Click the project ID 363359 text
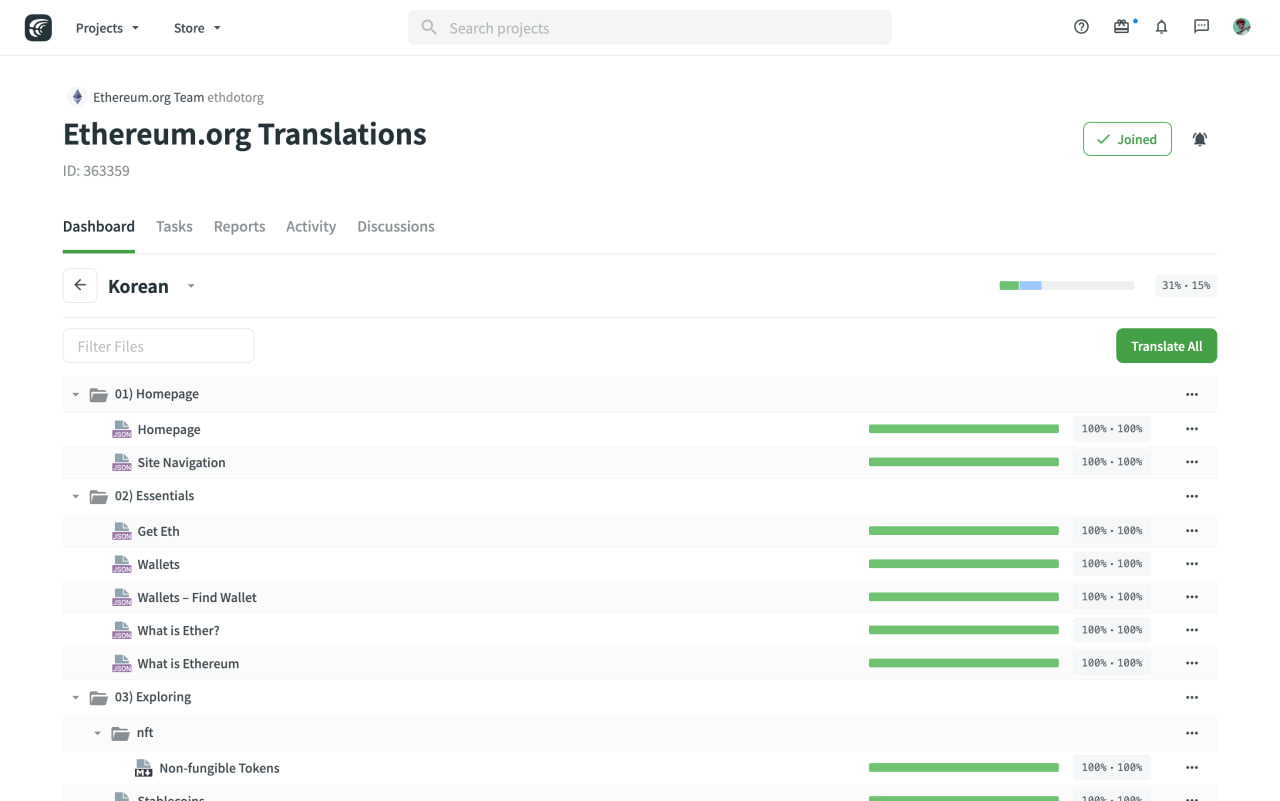Image resolution: width=1280 pixels, height=801 pixels. coord(96,171)
